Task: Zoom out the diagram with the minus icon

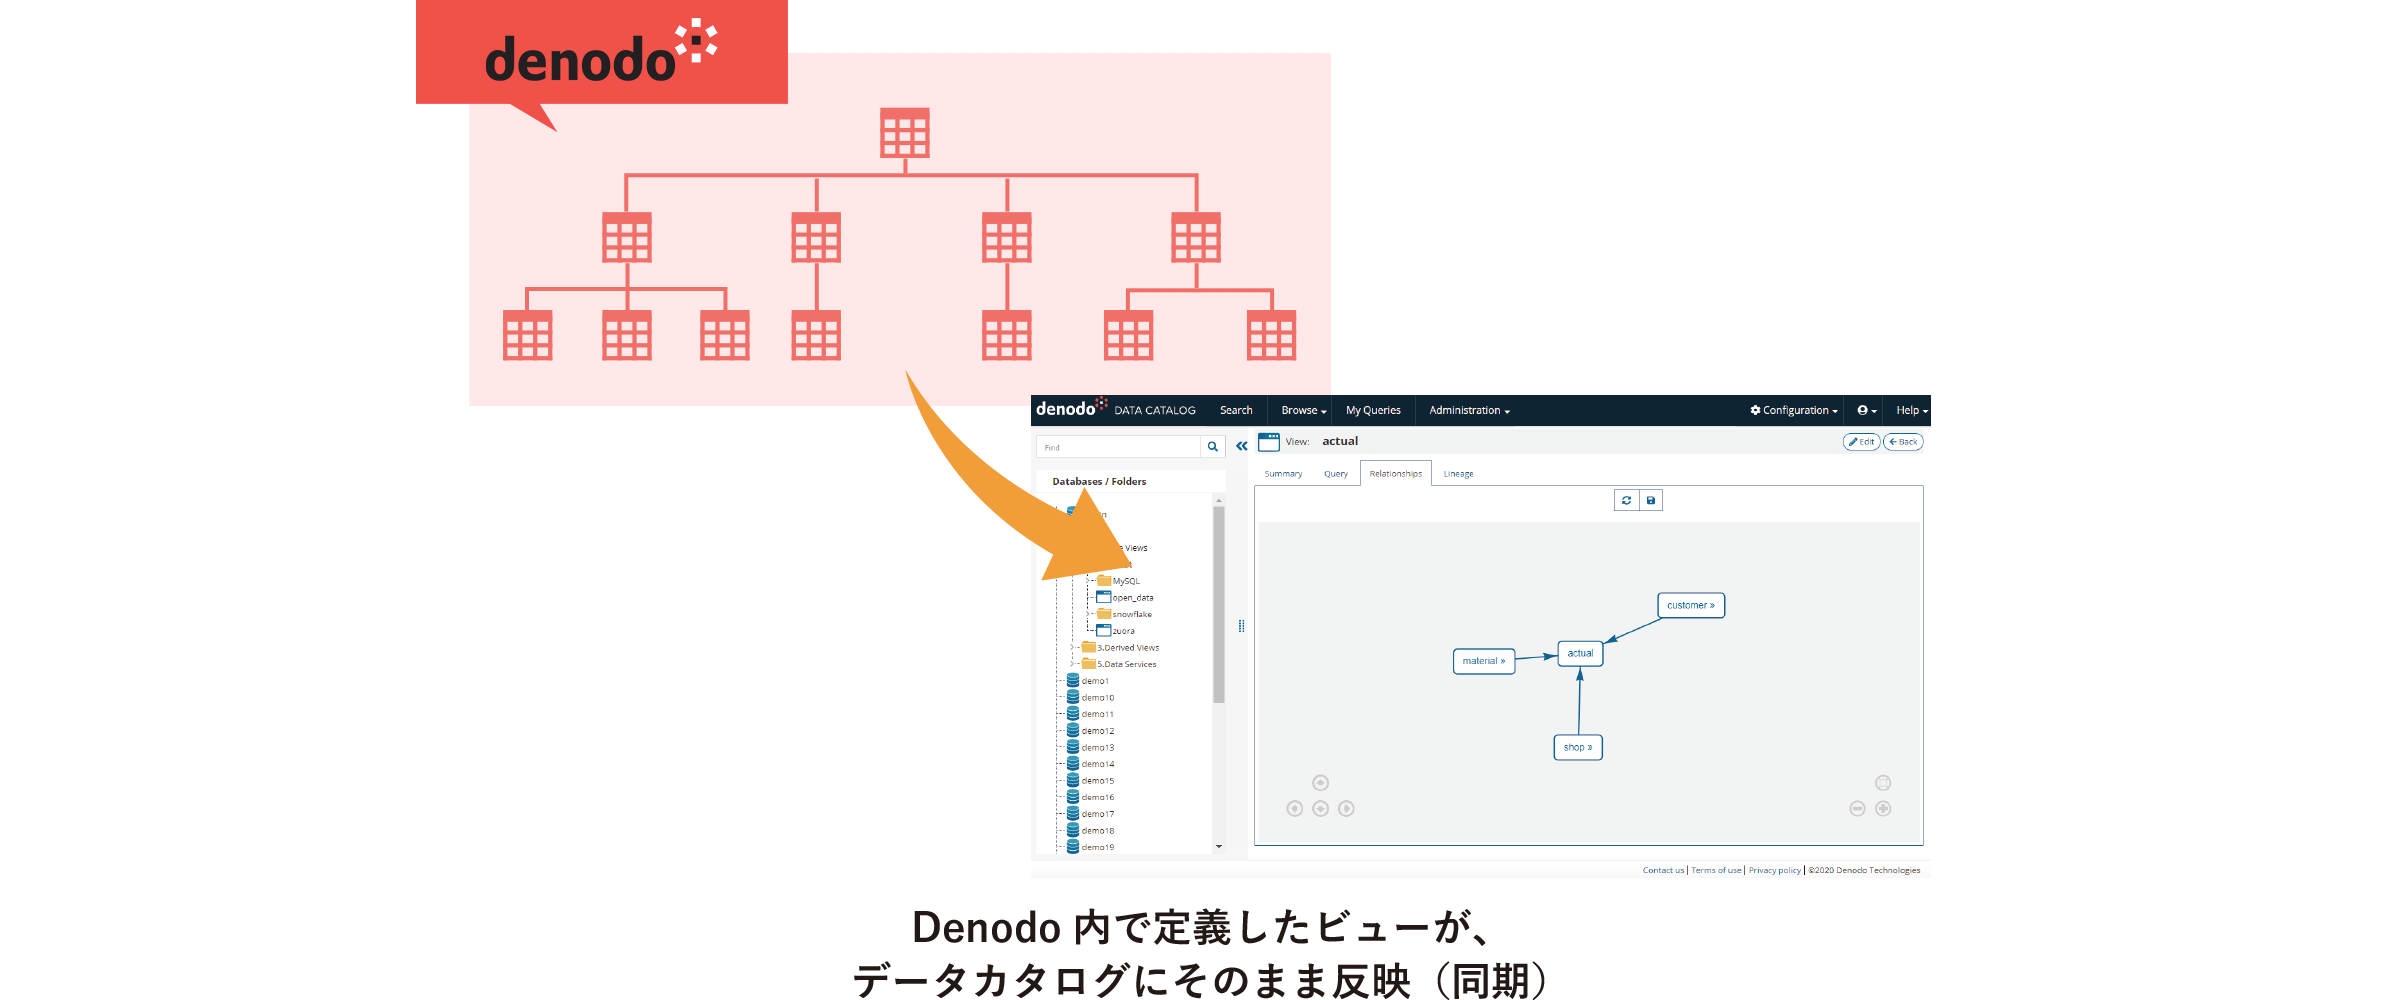Action: [x=1857, y=808]
